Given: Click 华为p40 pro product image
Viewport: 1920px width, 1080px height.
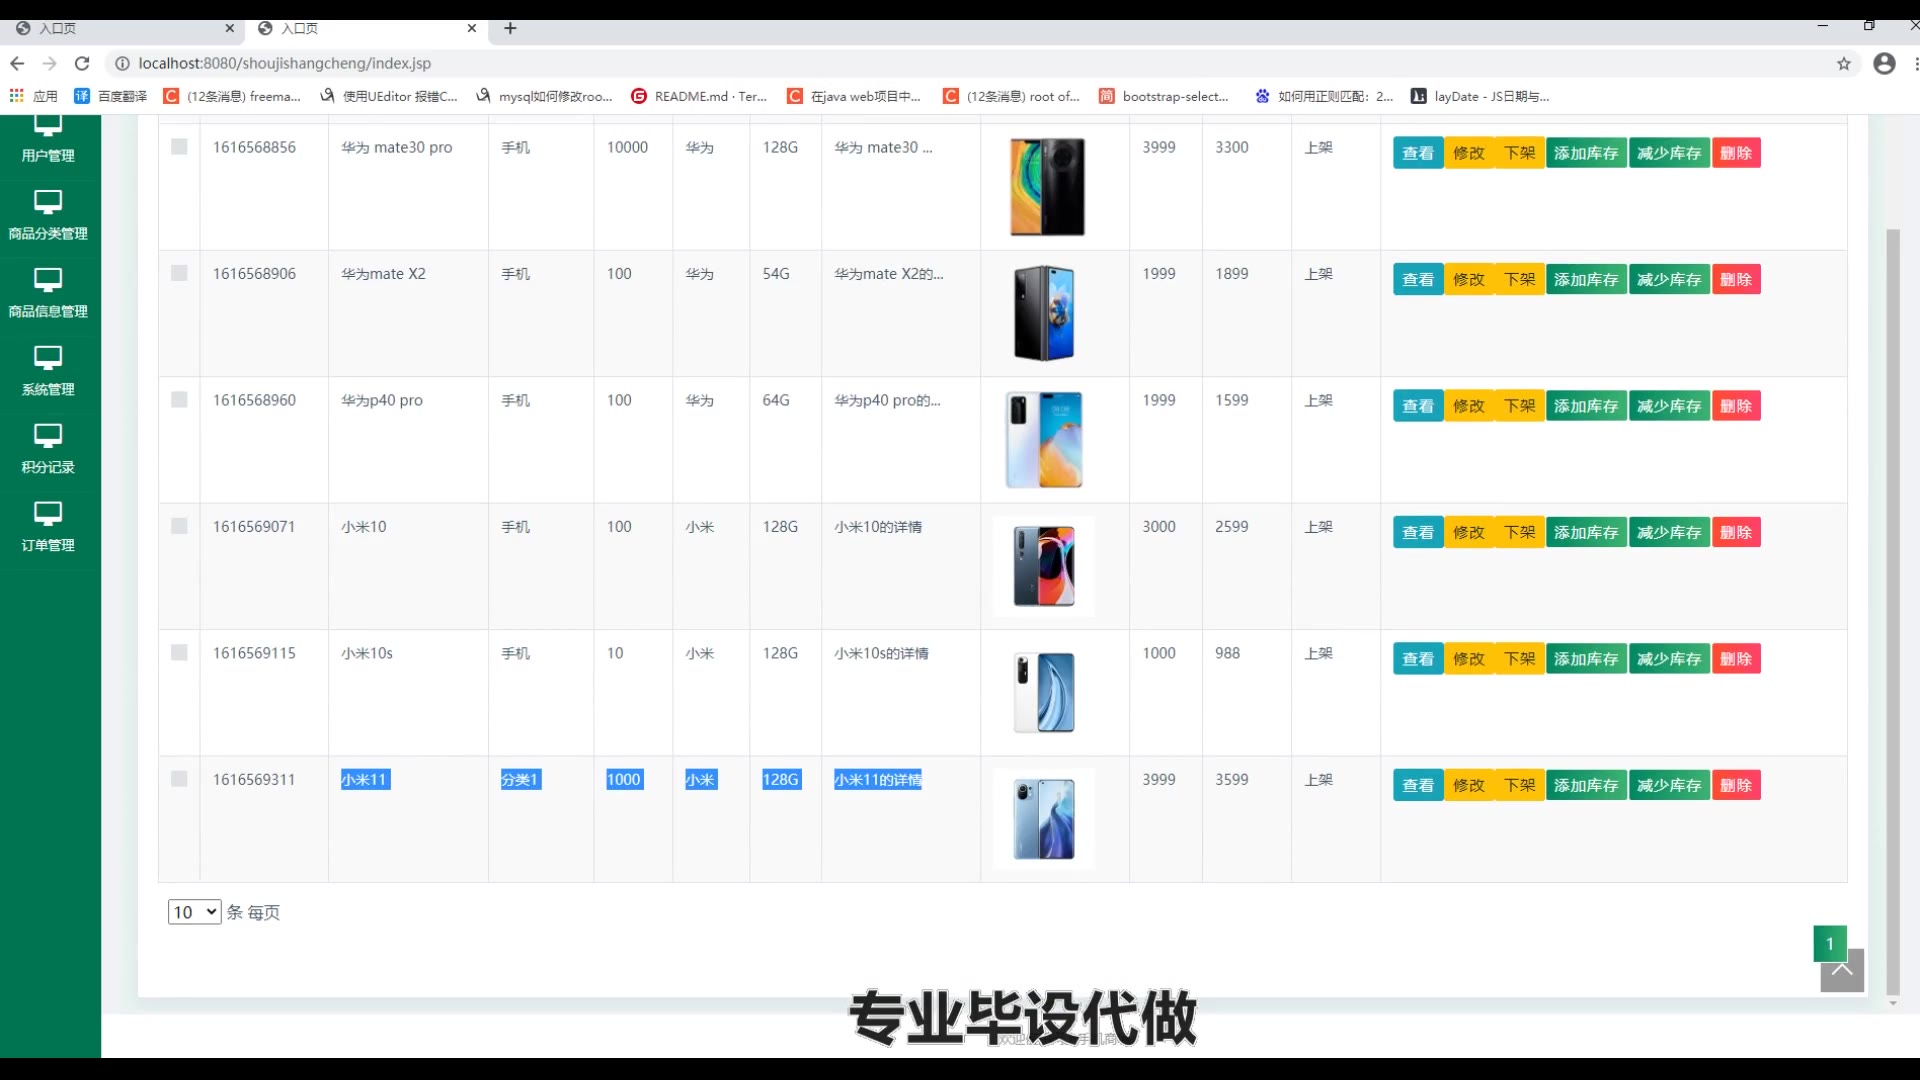Looking at the screenshot, I should pos(1044,440).
